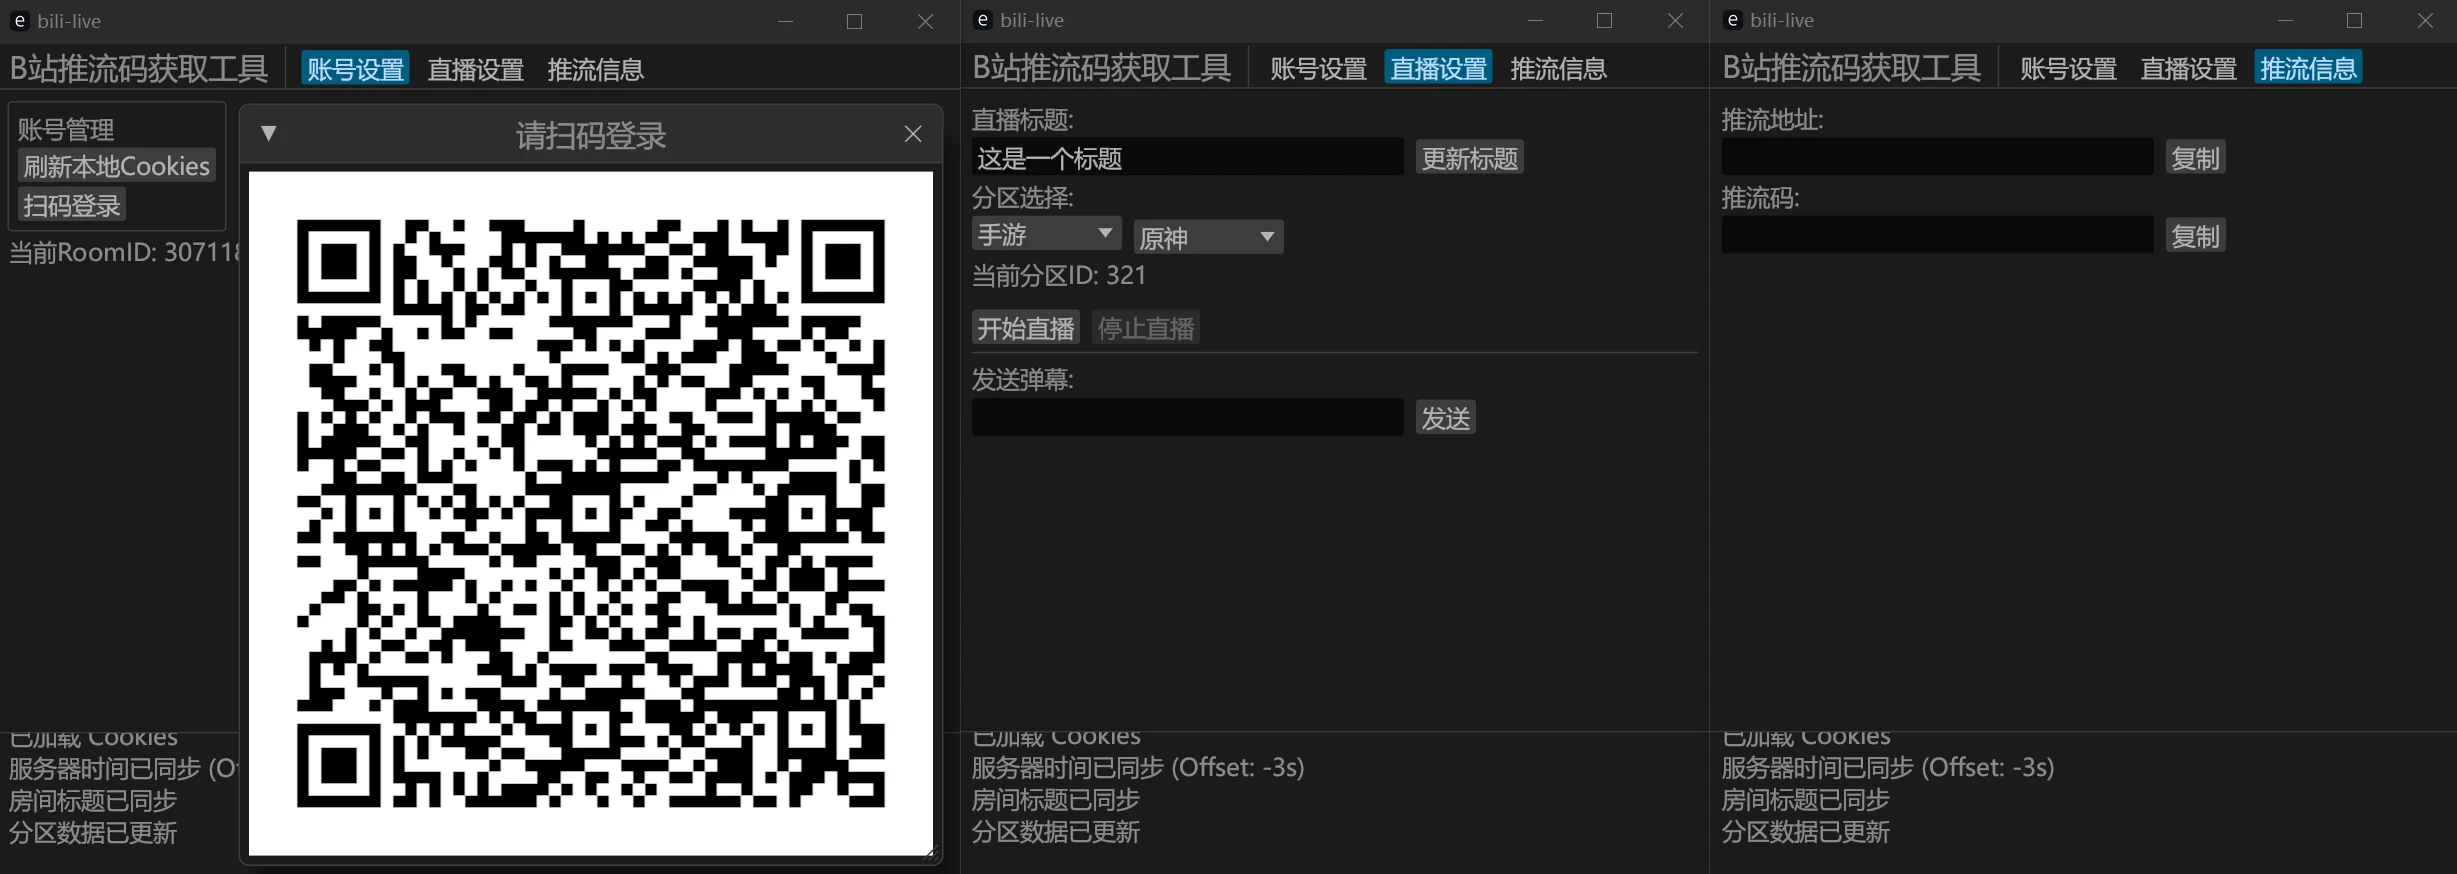Close the 请扫码登录 QR dialog
The height and width of the screenshot is (874, 2457).
pos(913,134)
